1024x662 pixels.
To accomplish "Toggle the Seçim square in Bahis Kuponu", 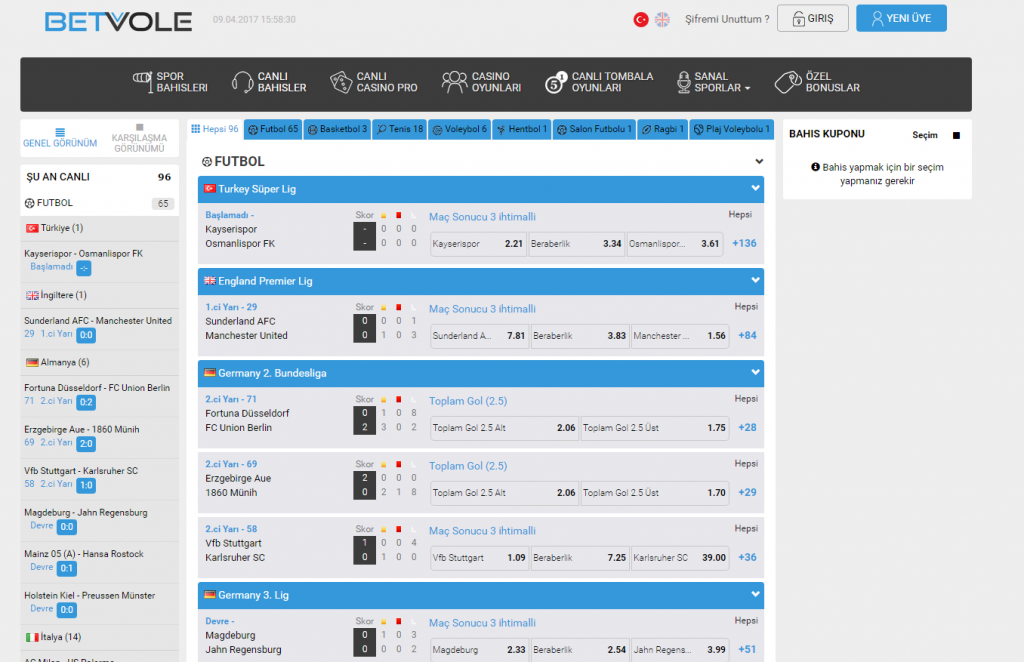I will [x=956, y=135].
